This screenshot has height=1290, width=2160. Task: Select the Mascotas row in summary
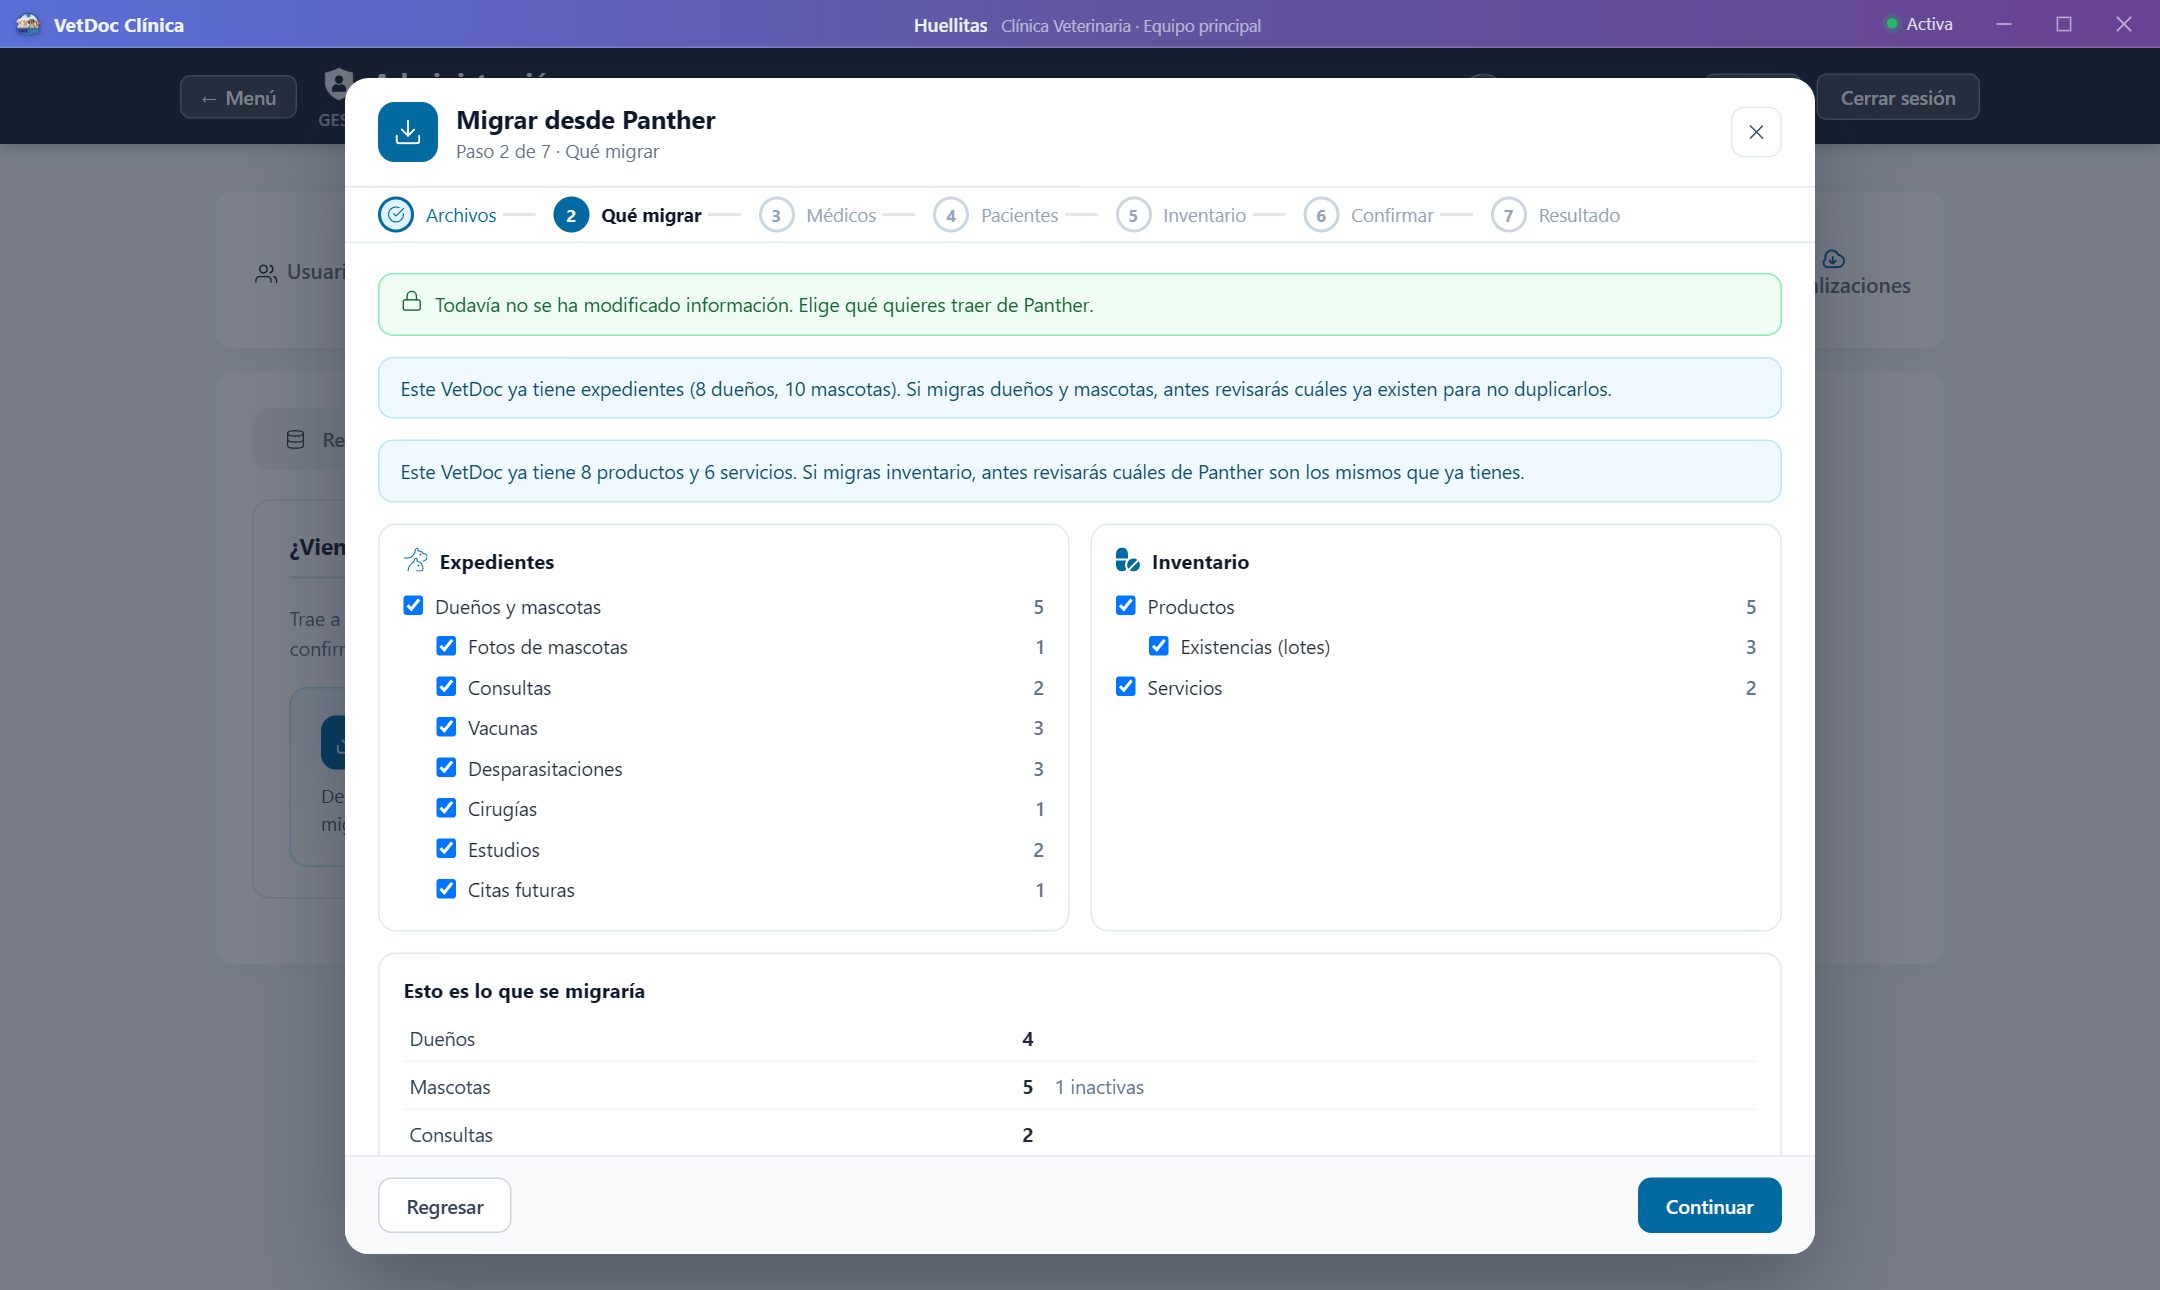[x=1080, y=1087]
